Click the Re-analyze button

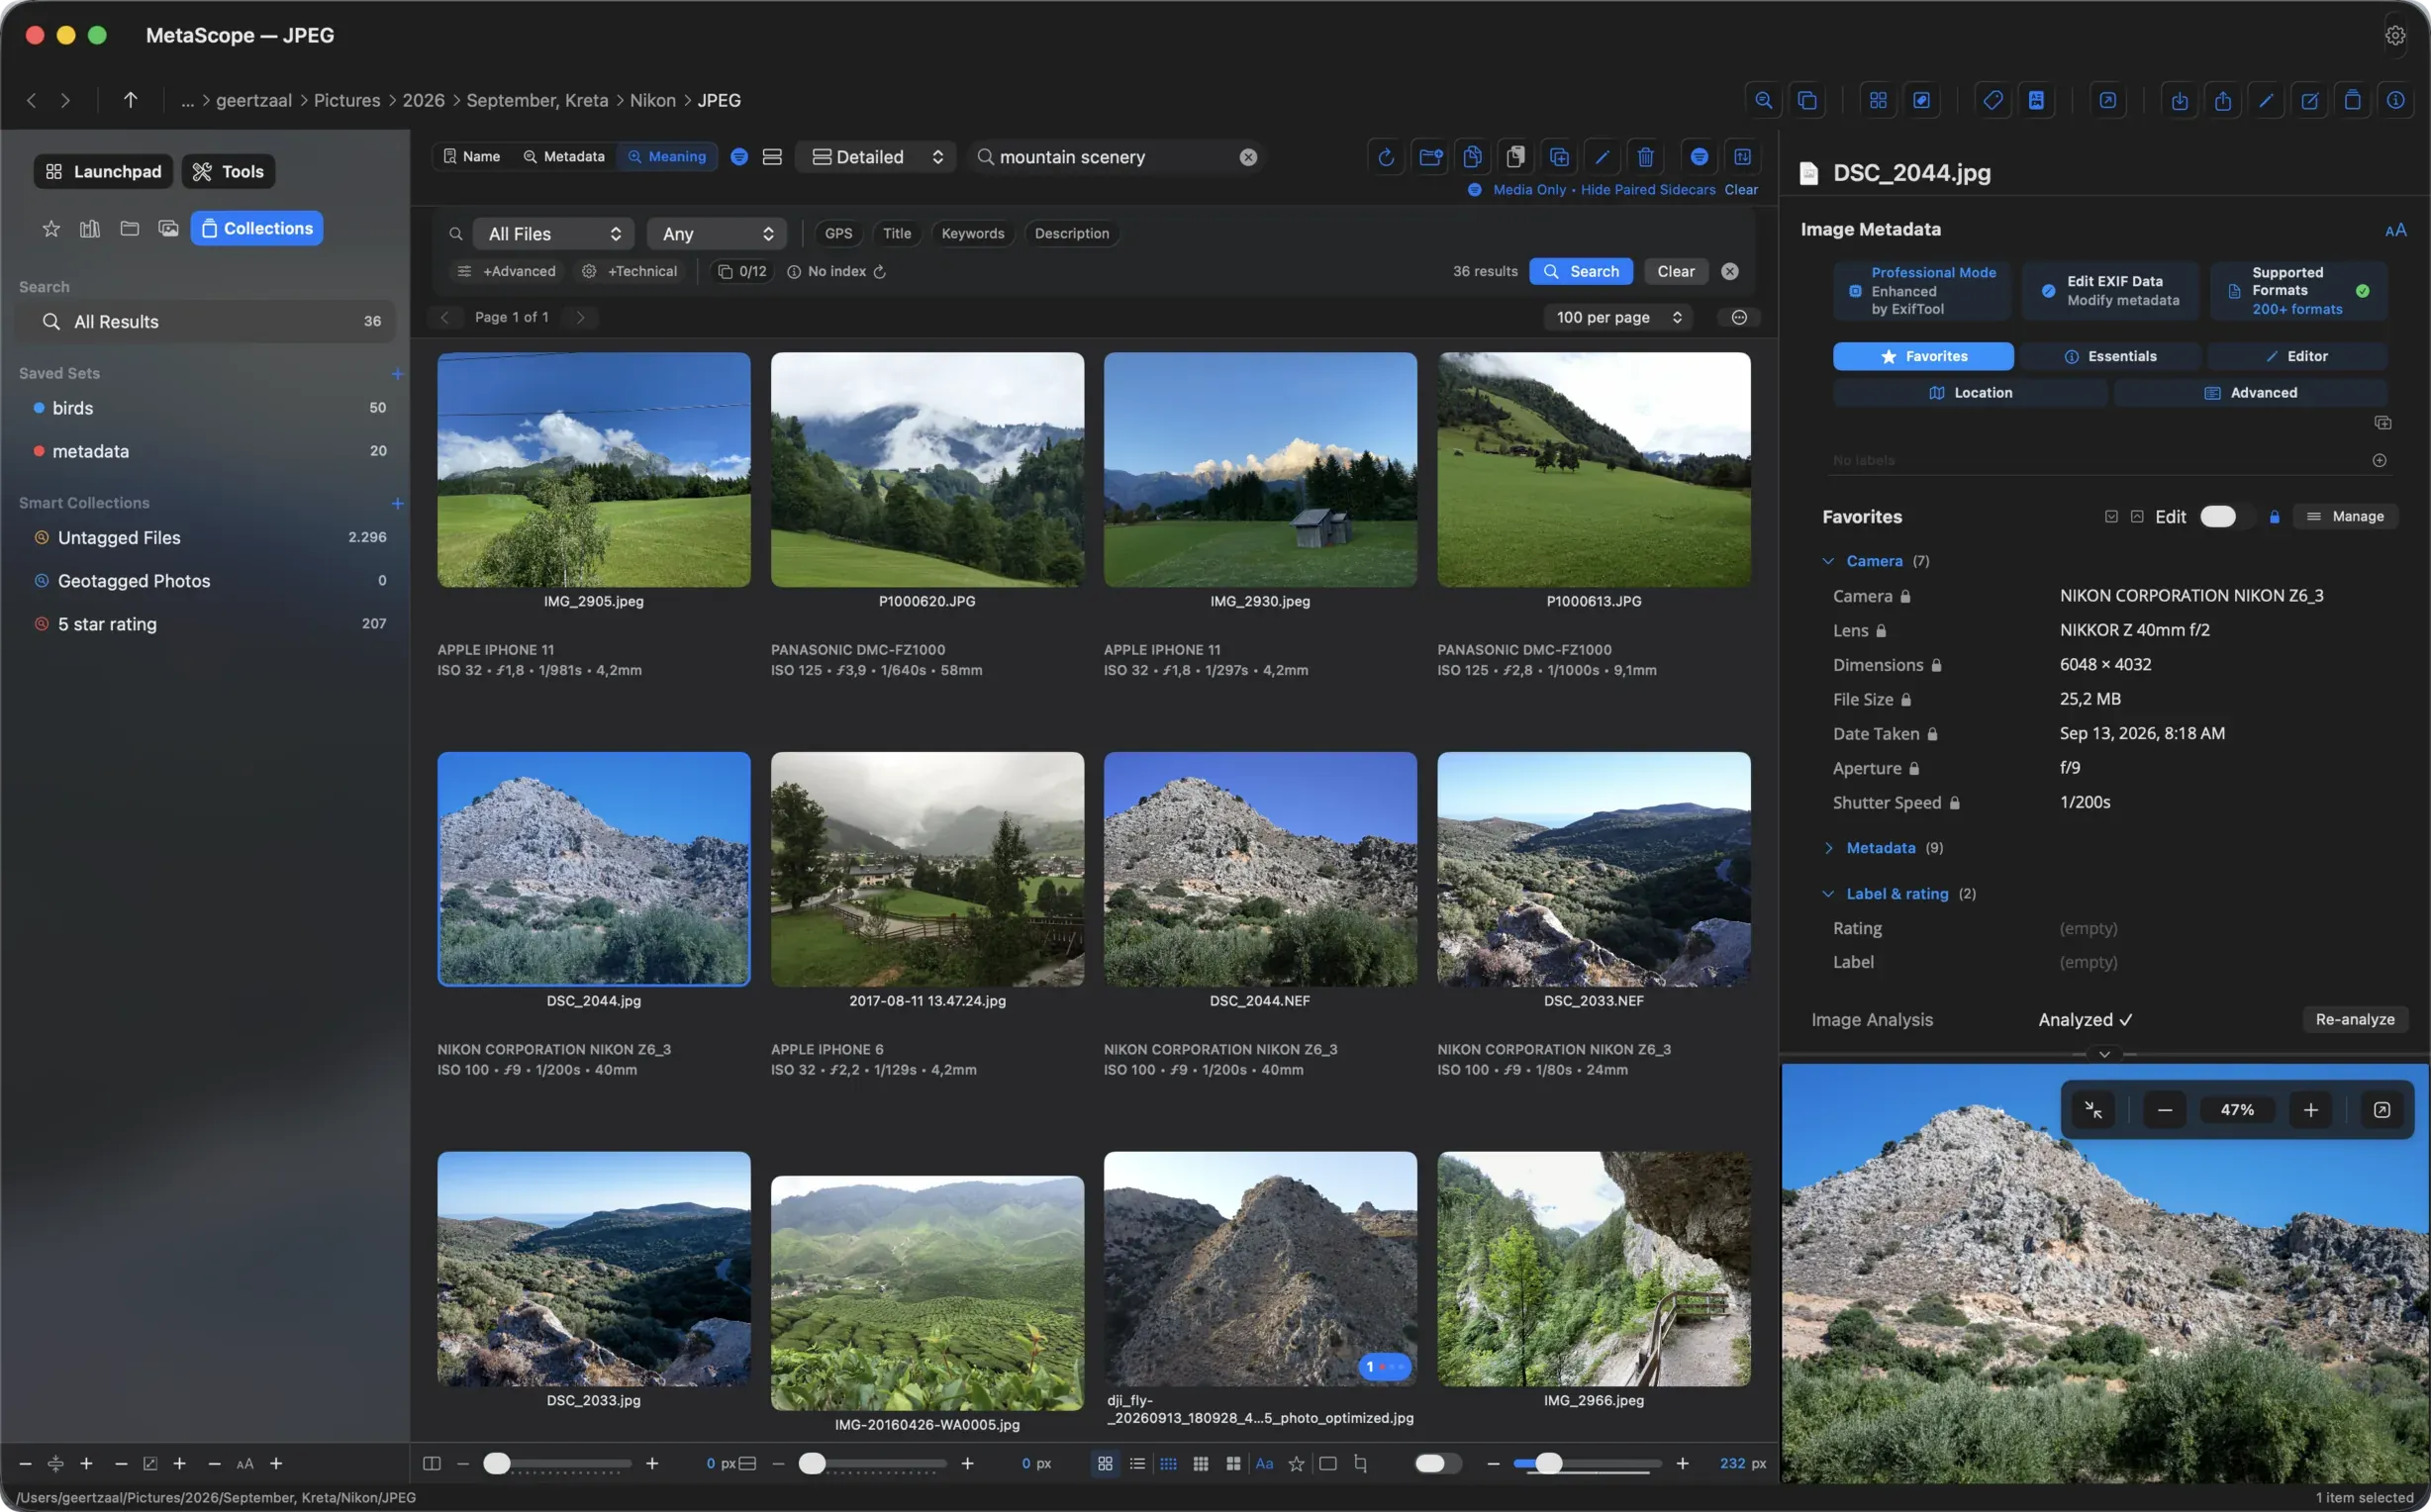[2354, 1020]
